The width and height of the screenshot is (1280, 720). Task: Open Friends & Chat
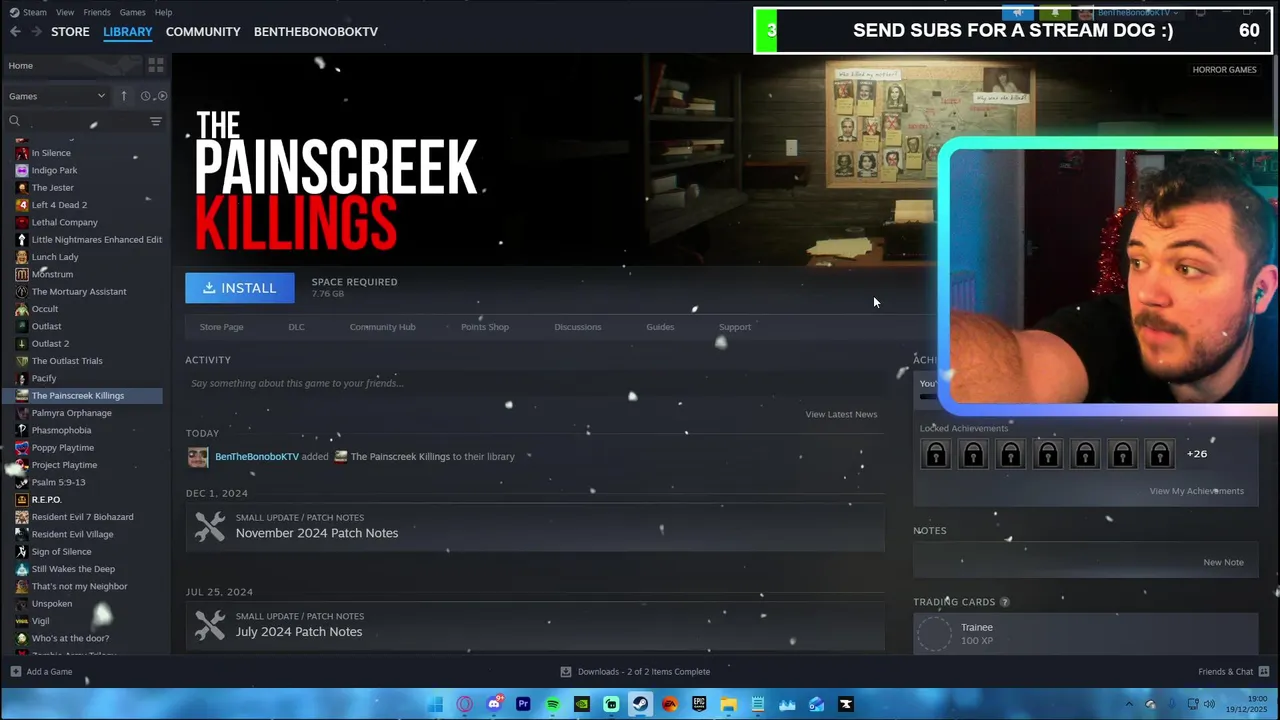[x=1234, y=672]
